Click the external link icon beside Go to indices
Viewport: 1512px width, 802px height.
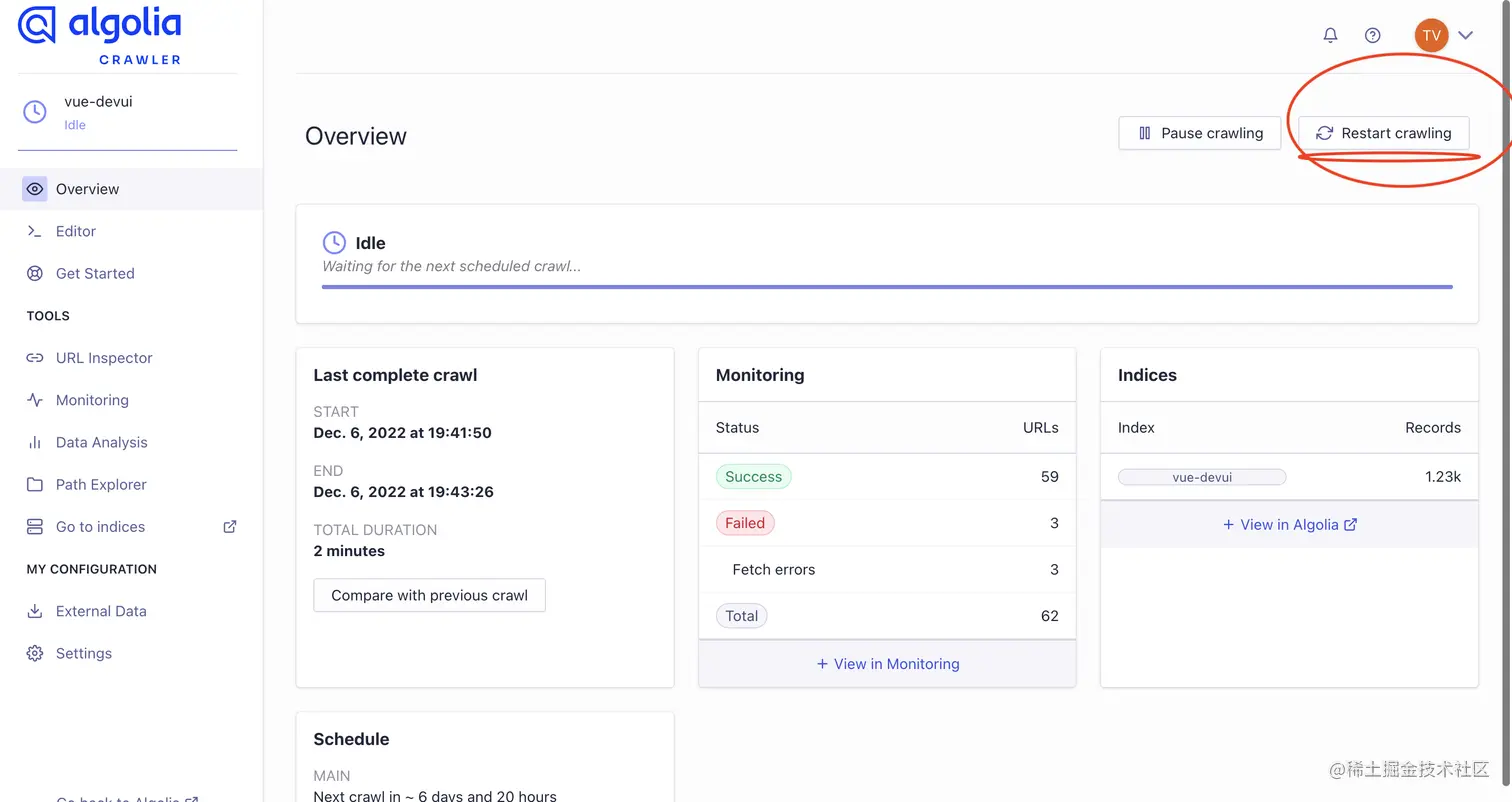tap(229, 527)
